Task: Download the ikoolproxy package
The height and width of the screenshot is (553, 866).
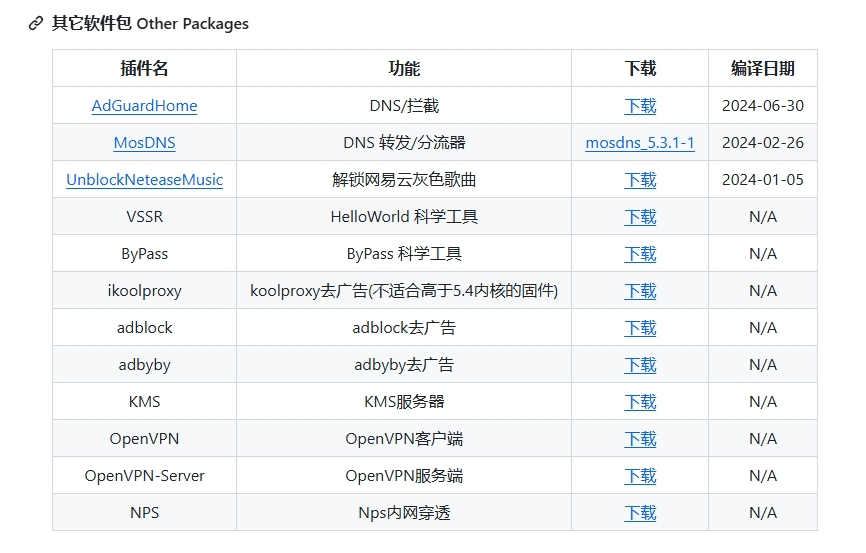Action: pyautogui.click(x=640, y=291)
